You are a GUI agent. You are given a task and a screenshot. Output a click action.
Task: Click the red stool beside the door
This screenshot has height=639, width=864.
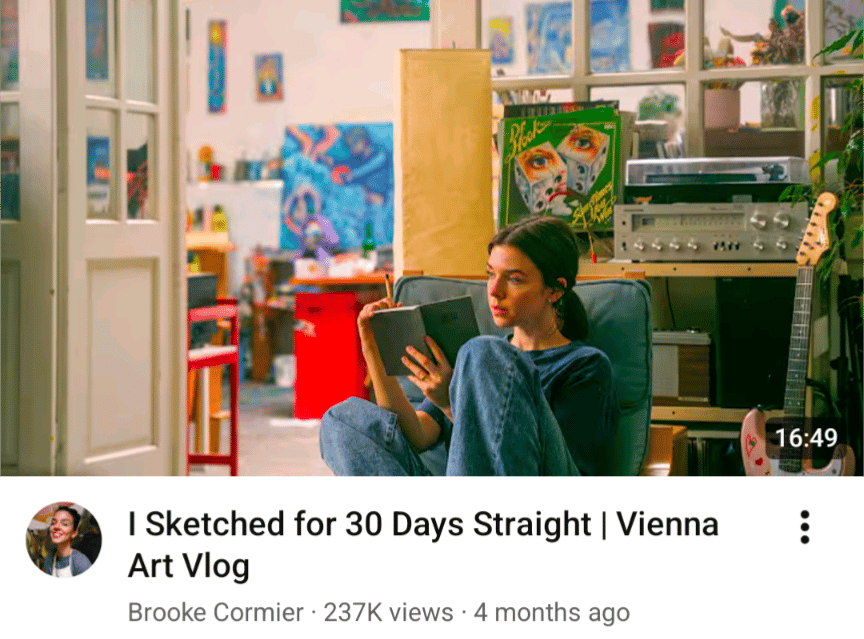click(x=213, y=386)
